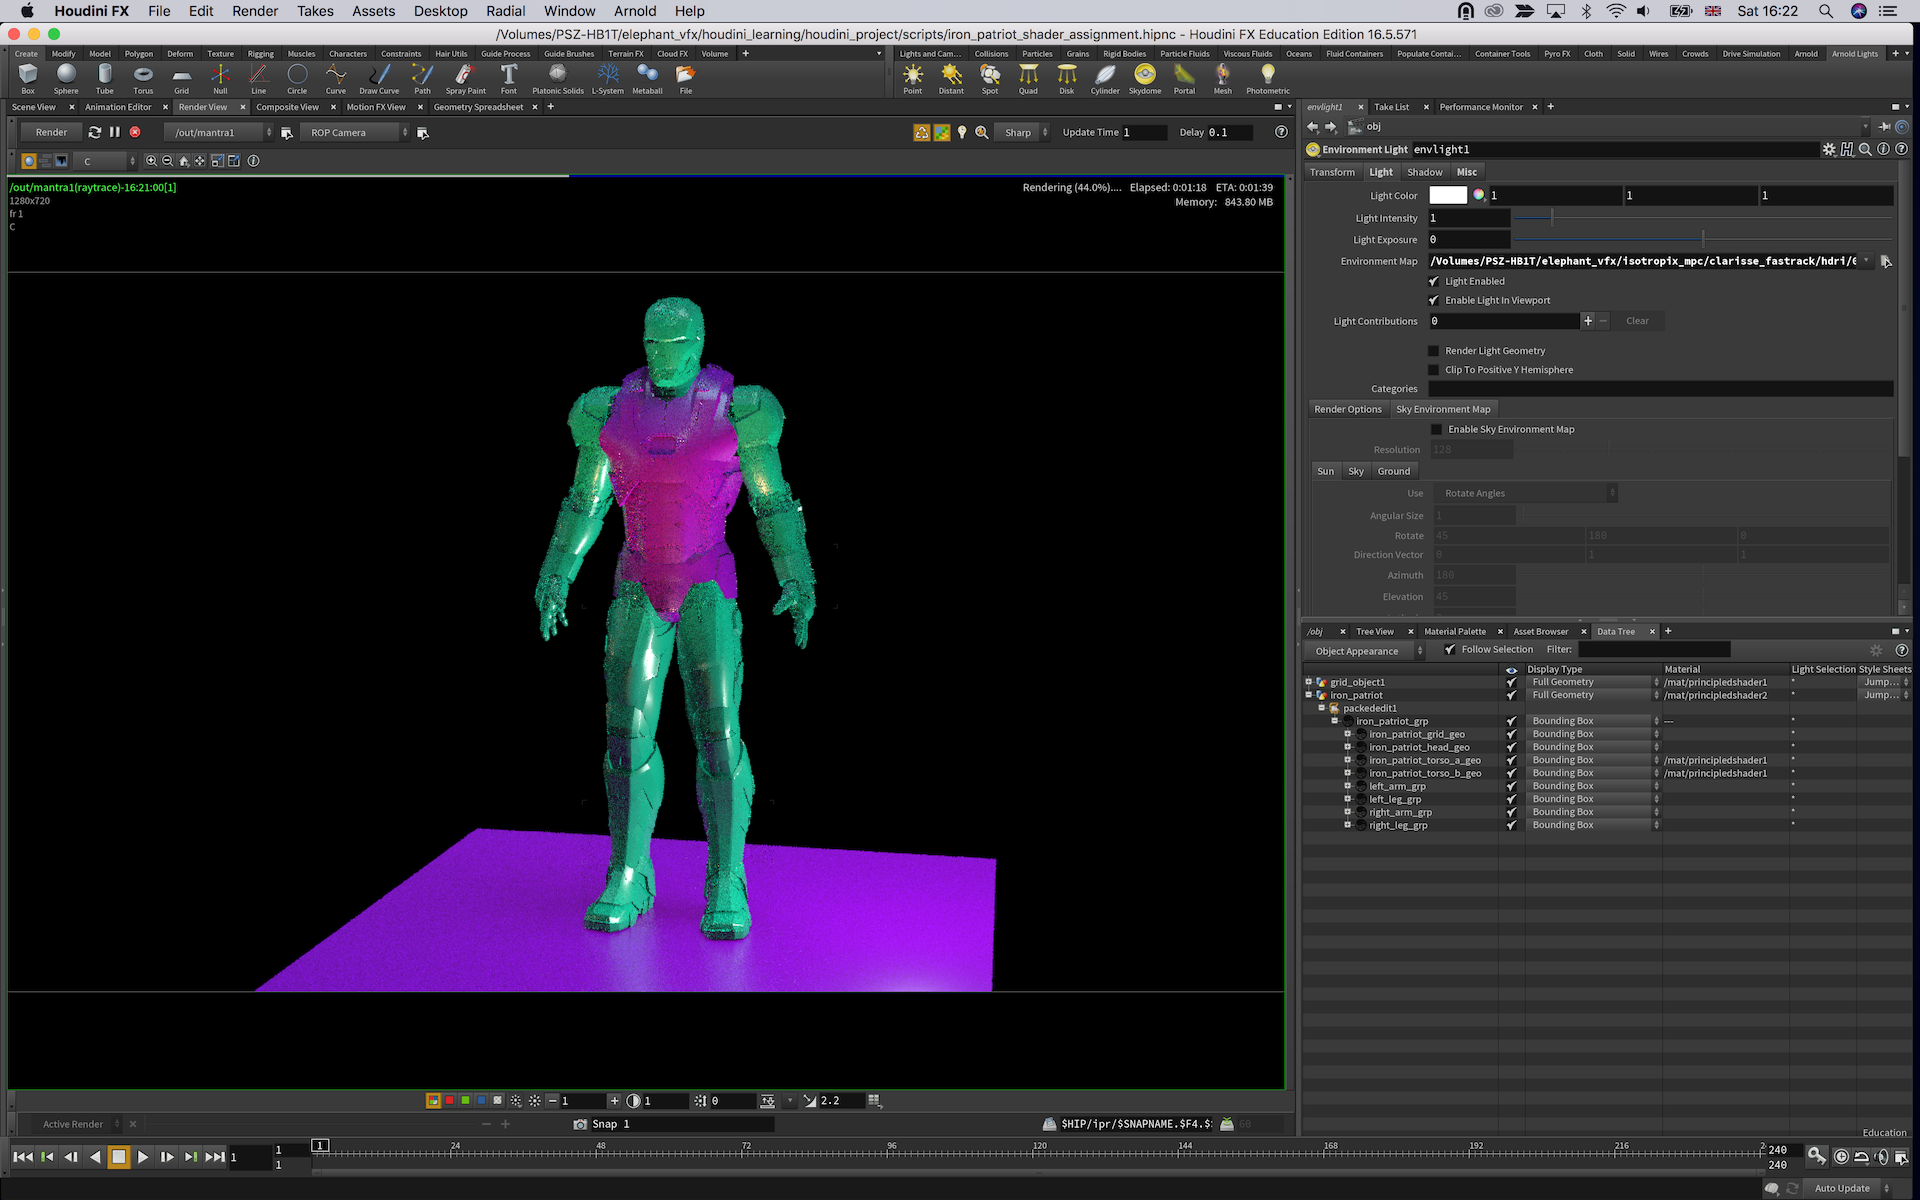Open the /out/mantra1 ROP dropdown
Image resolution: width=1920 pixels, height=1200 pixels.
pyautogui.click(x=219, y=132)
